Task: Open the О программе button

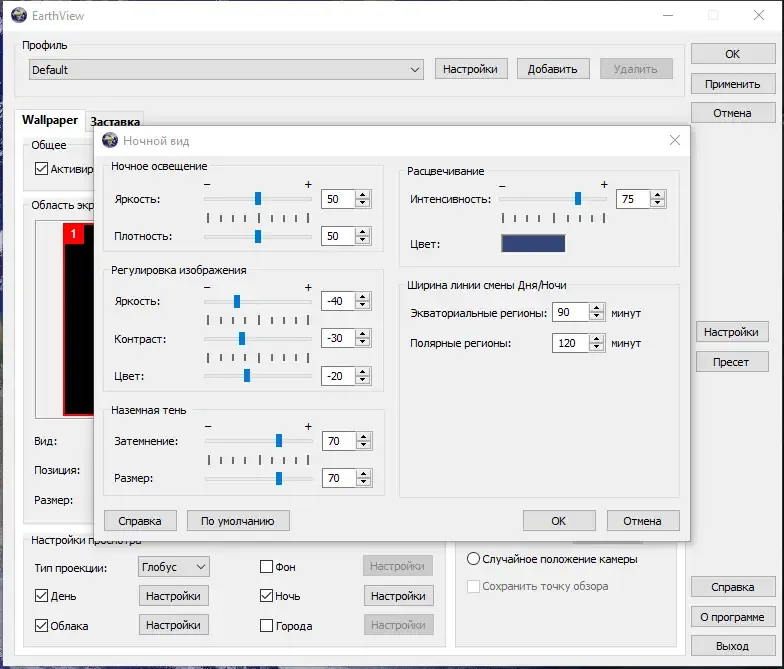Action: coord(732,616)
